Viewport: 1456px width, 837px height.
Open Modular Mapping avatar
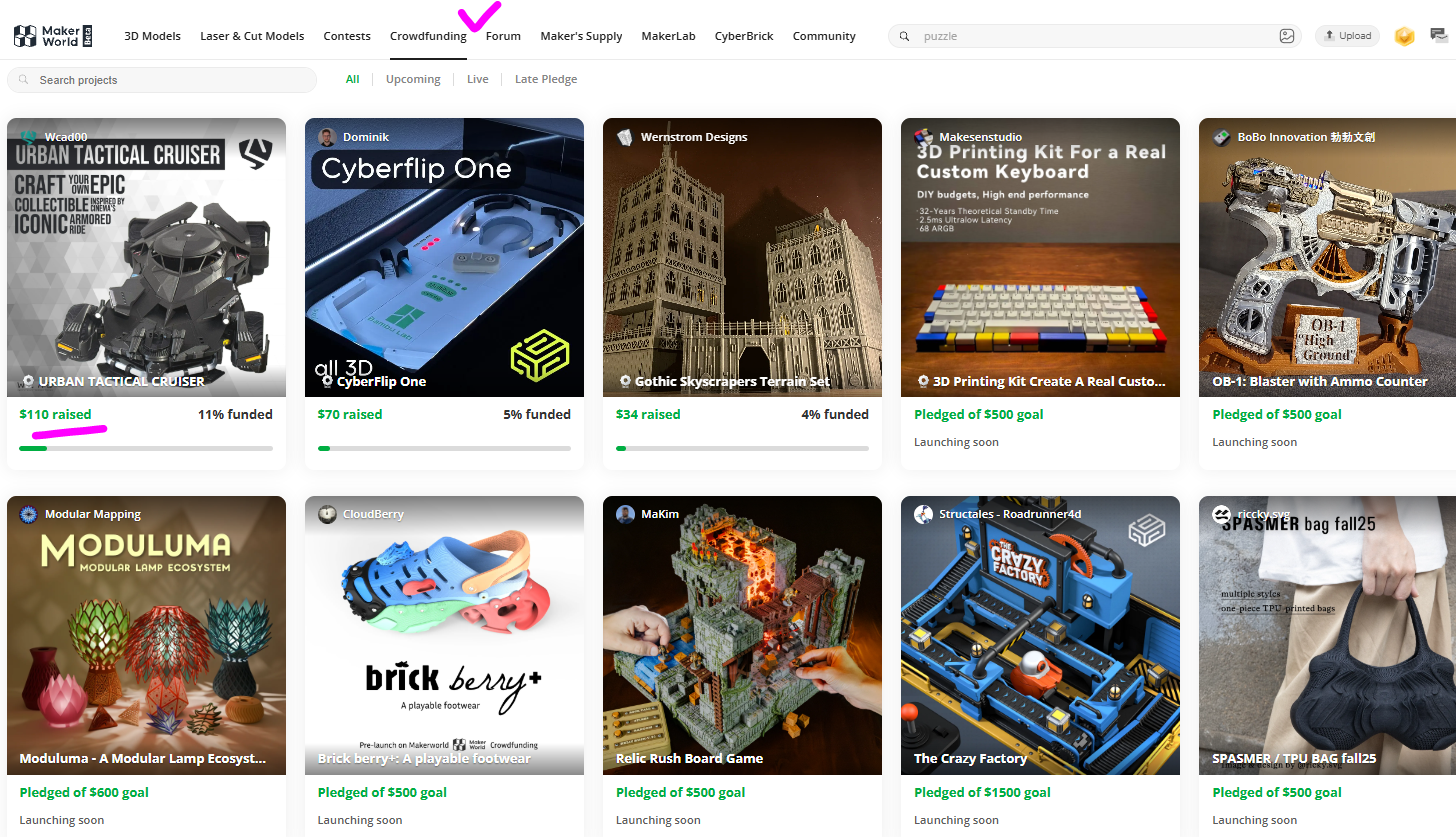tap(28, 514)
